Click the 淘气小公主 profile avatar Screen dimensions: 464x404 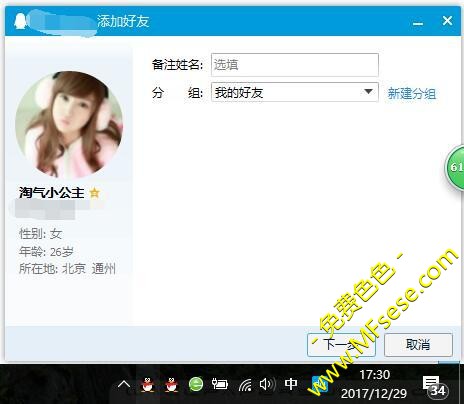coord(69,124)
